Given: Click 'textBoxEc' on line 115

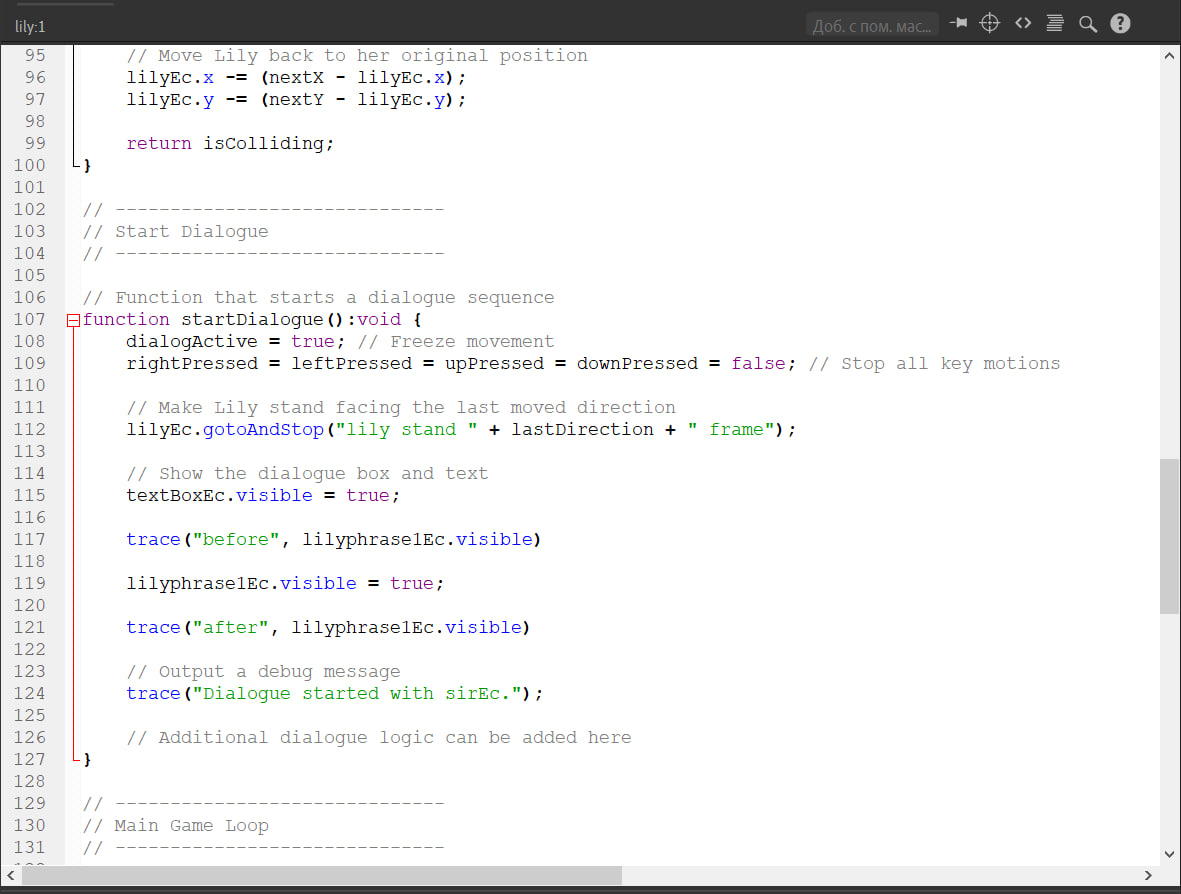Looking at the screenshot, I should tap(175, 496).
